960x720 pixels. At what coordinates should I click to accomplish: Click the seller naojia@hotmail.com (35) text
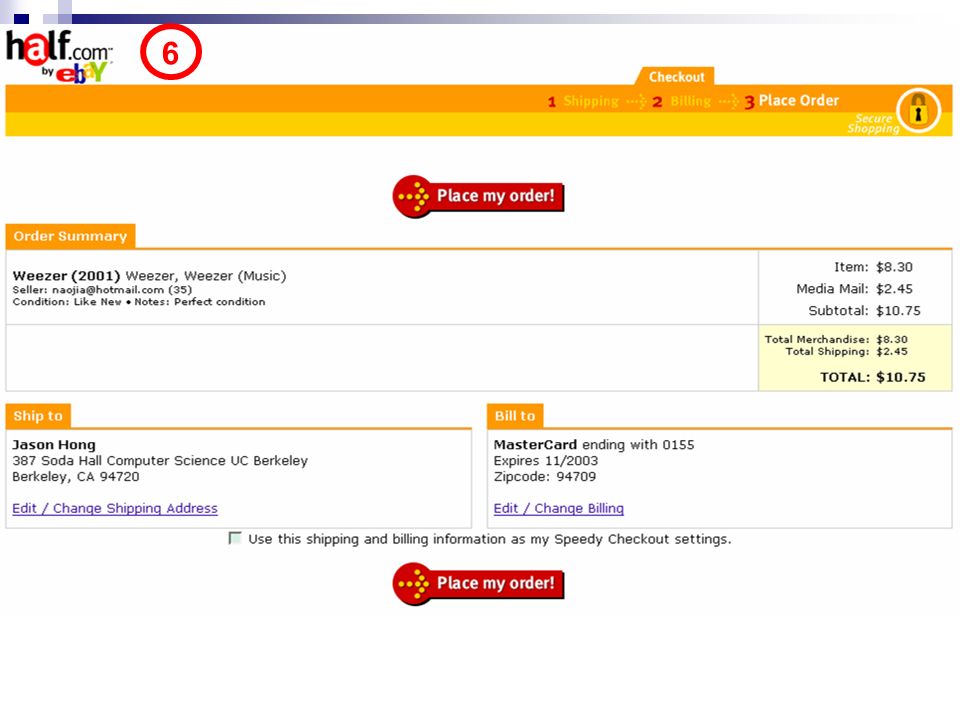102,290
